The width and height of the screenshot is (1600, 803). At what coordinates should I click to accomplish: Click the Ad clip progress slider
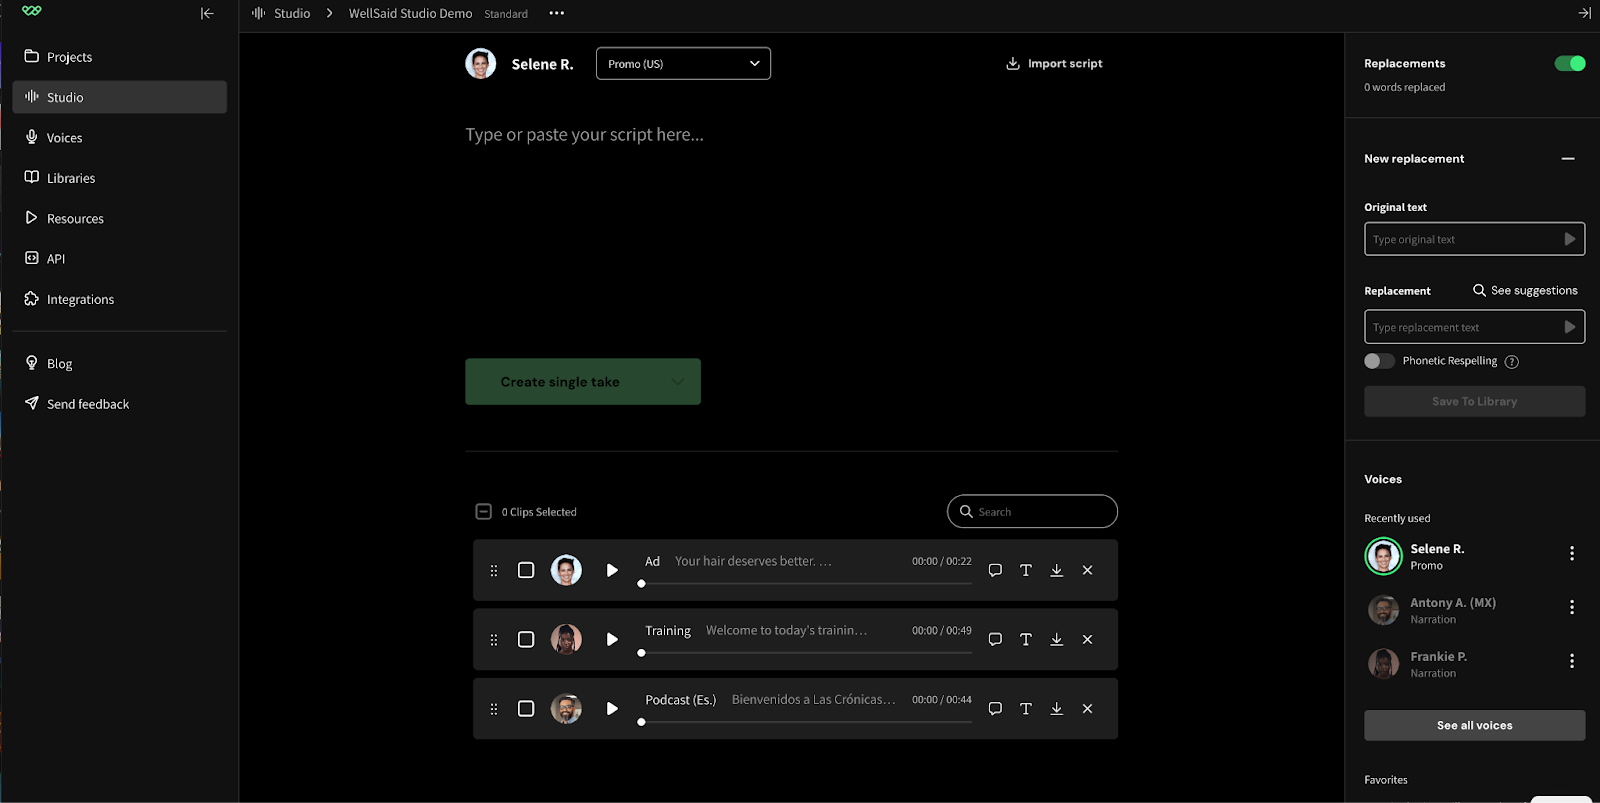[x=806, y=583]
